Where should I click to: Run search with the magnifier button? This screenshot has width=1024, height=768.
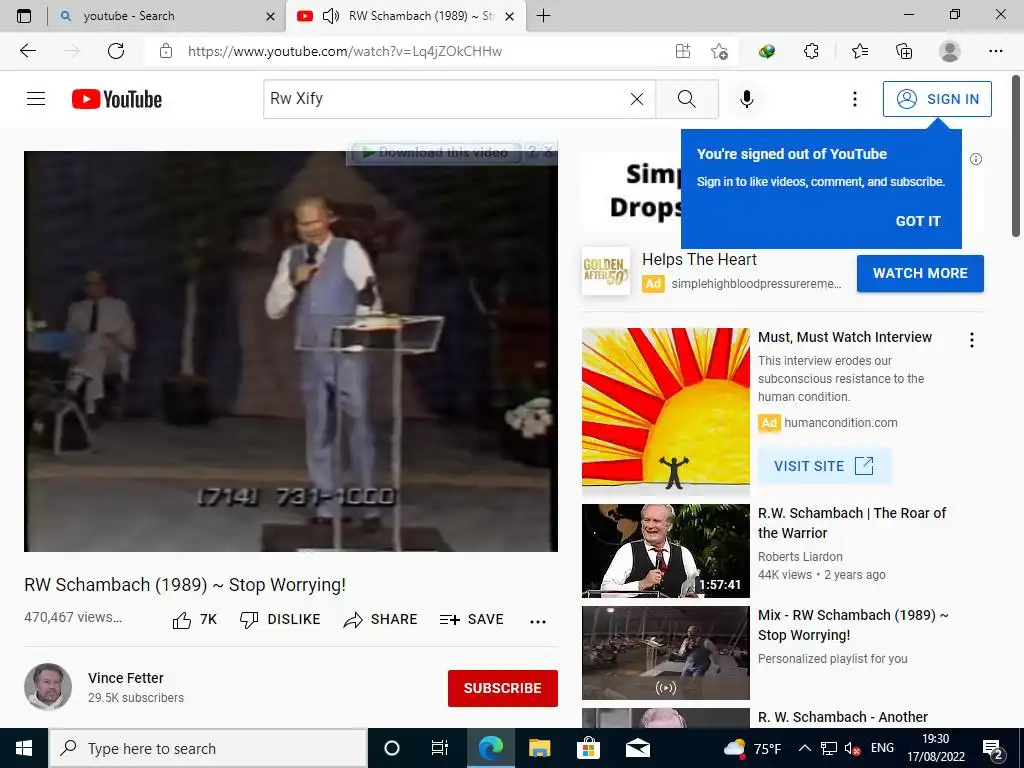[686, 99]
